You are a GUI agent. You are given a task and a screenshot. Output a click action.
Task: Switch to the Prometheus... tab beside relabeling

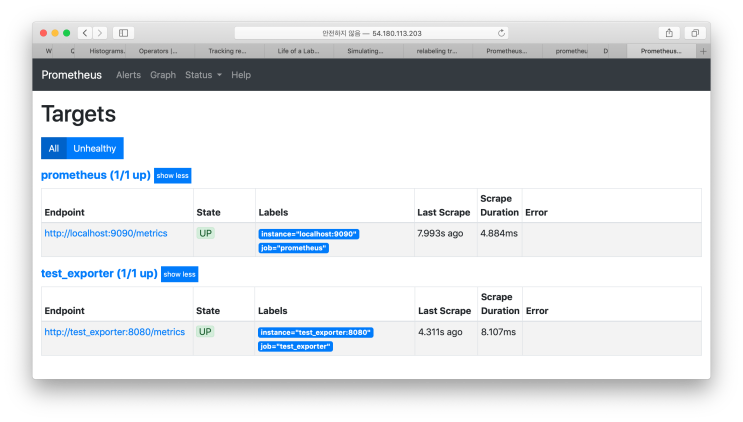pos(507,51)
